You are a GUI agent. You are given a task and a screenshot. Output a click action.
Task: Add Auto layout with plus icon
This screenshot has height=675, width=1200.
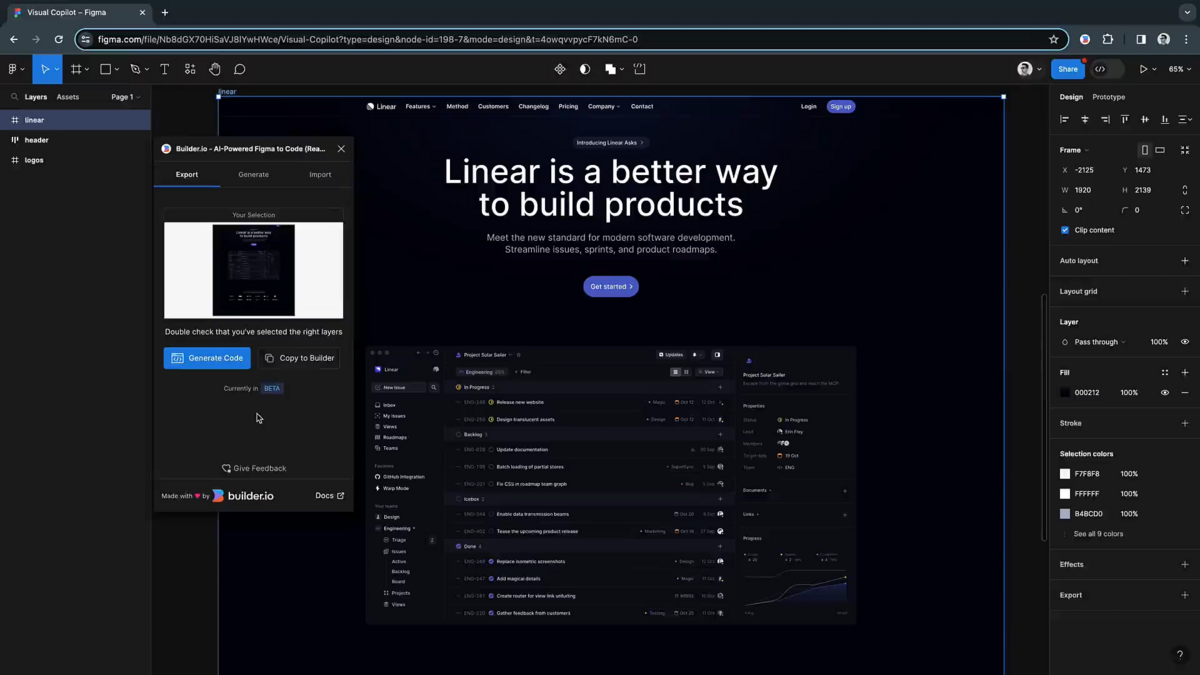pyautogui.click(x=1185, y=261)
